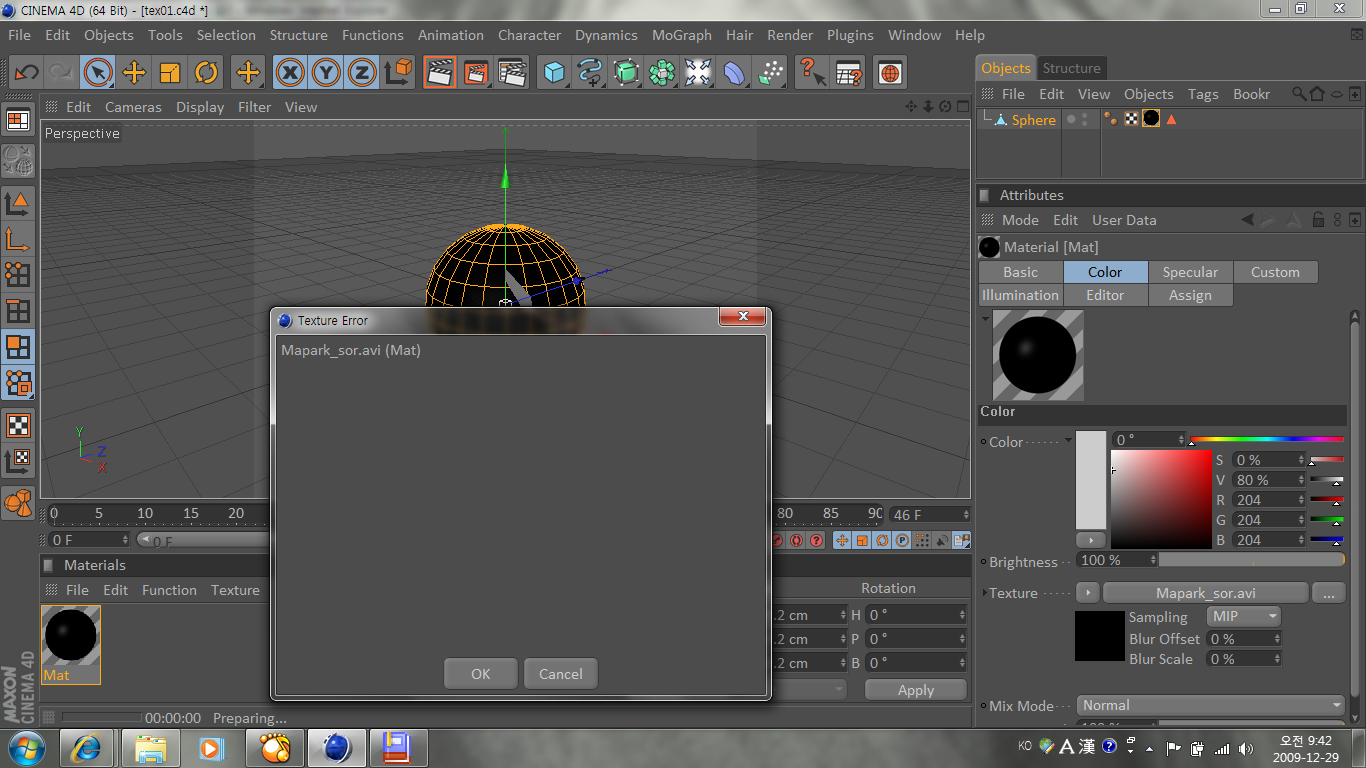Toggle parameter (P) keyframe recording in timeline

902,540
